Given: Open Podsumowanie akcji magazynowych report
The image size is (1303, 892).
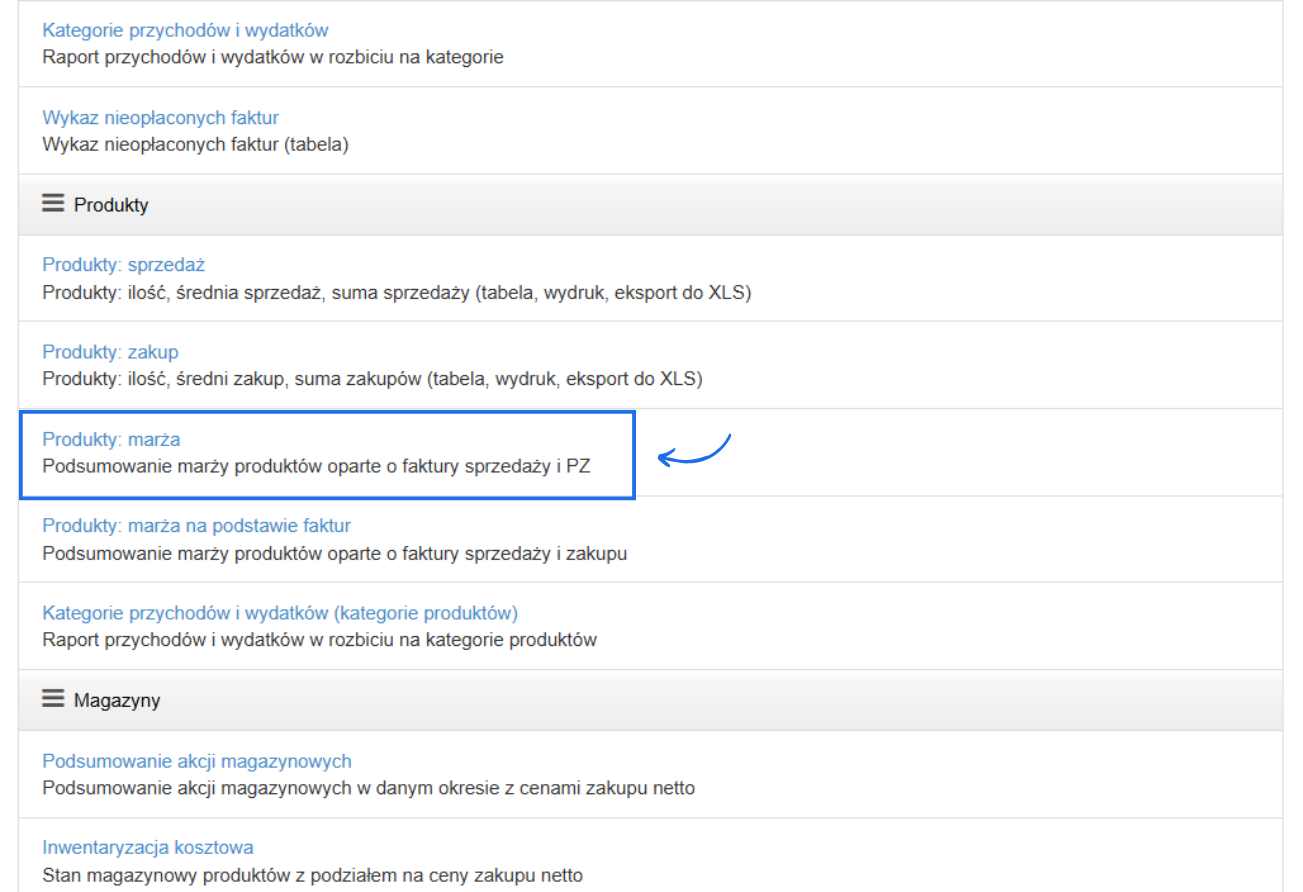Looking at the screenshot, I should coord(197,761).
